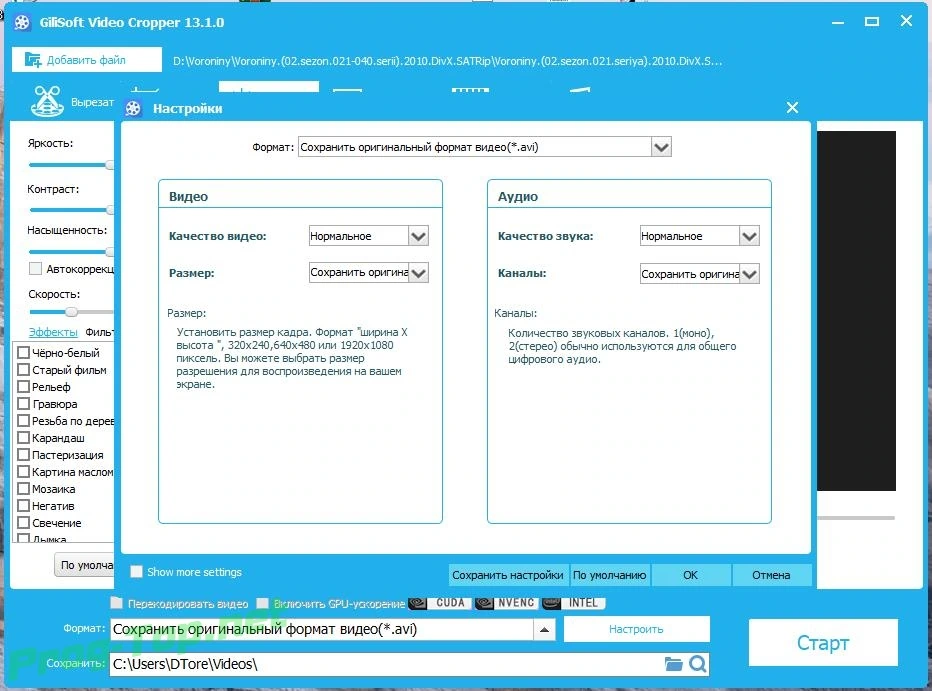This screenshot has width=932, height=691.
Task: Click the browse folder icon in Сохранить field
Action: pos(673,663)
